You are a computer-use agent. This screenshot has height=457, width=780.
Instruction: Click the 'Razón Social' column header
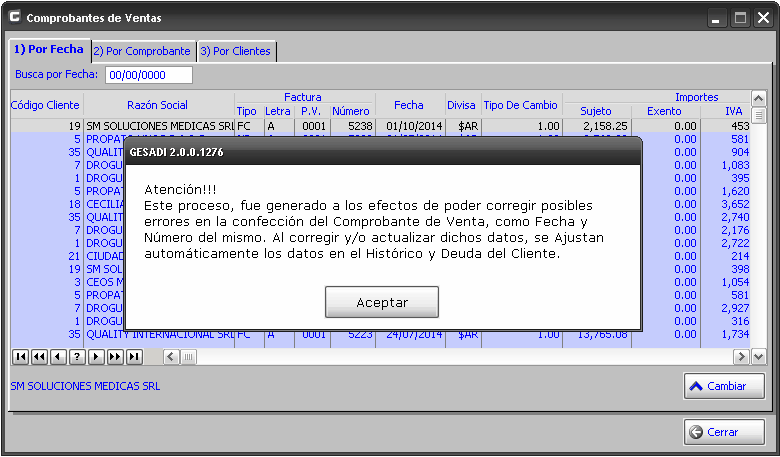pyautogui.click(x=158, y=105)
